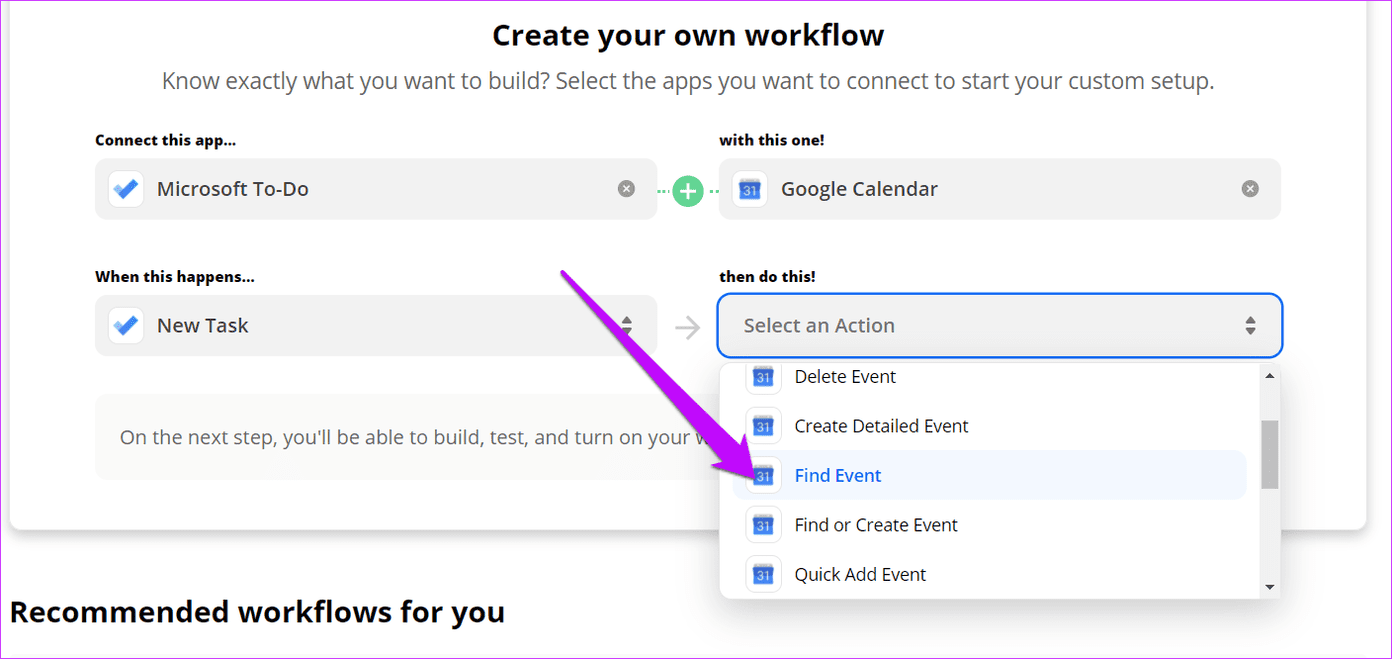
Task: Click the Google Calendar app icon
Action: [749, 189]
